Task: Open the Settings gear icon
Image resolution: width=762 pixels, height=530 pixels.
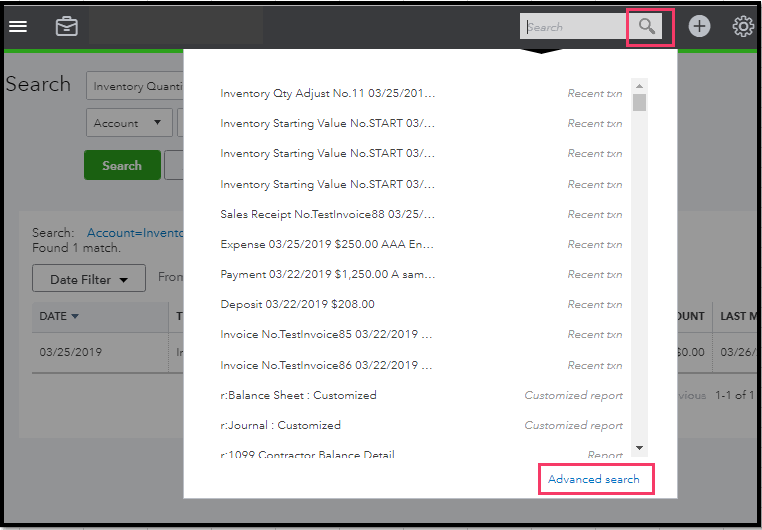Action: point(743,26)
